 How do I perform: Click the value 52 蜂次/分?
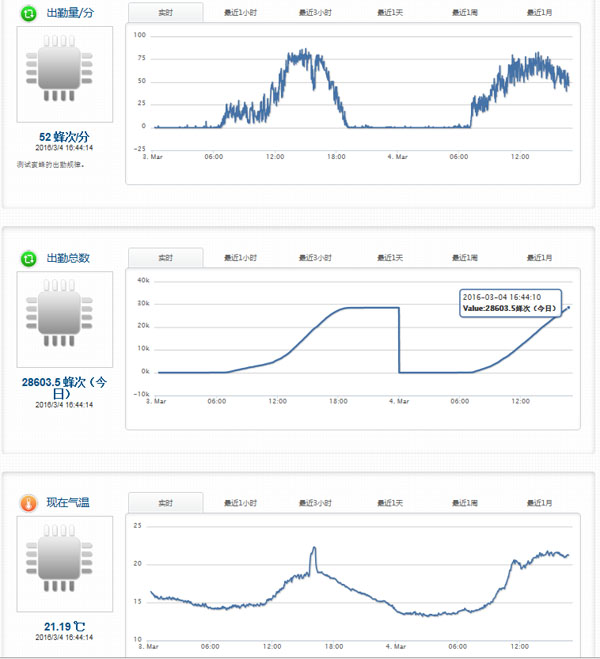pos(64,137)
